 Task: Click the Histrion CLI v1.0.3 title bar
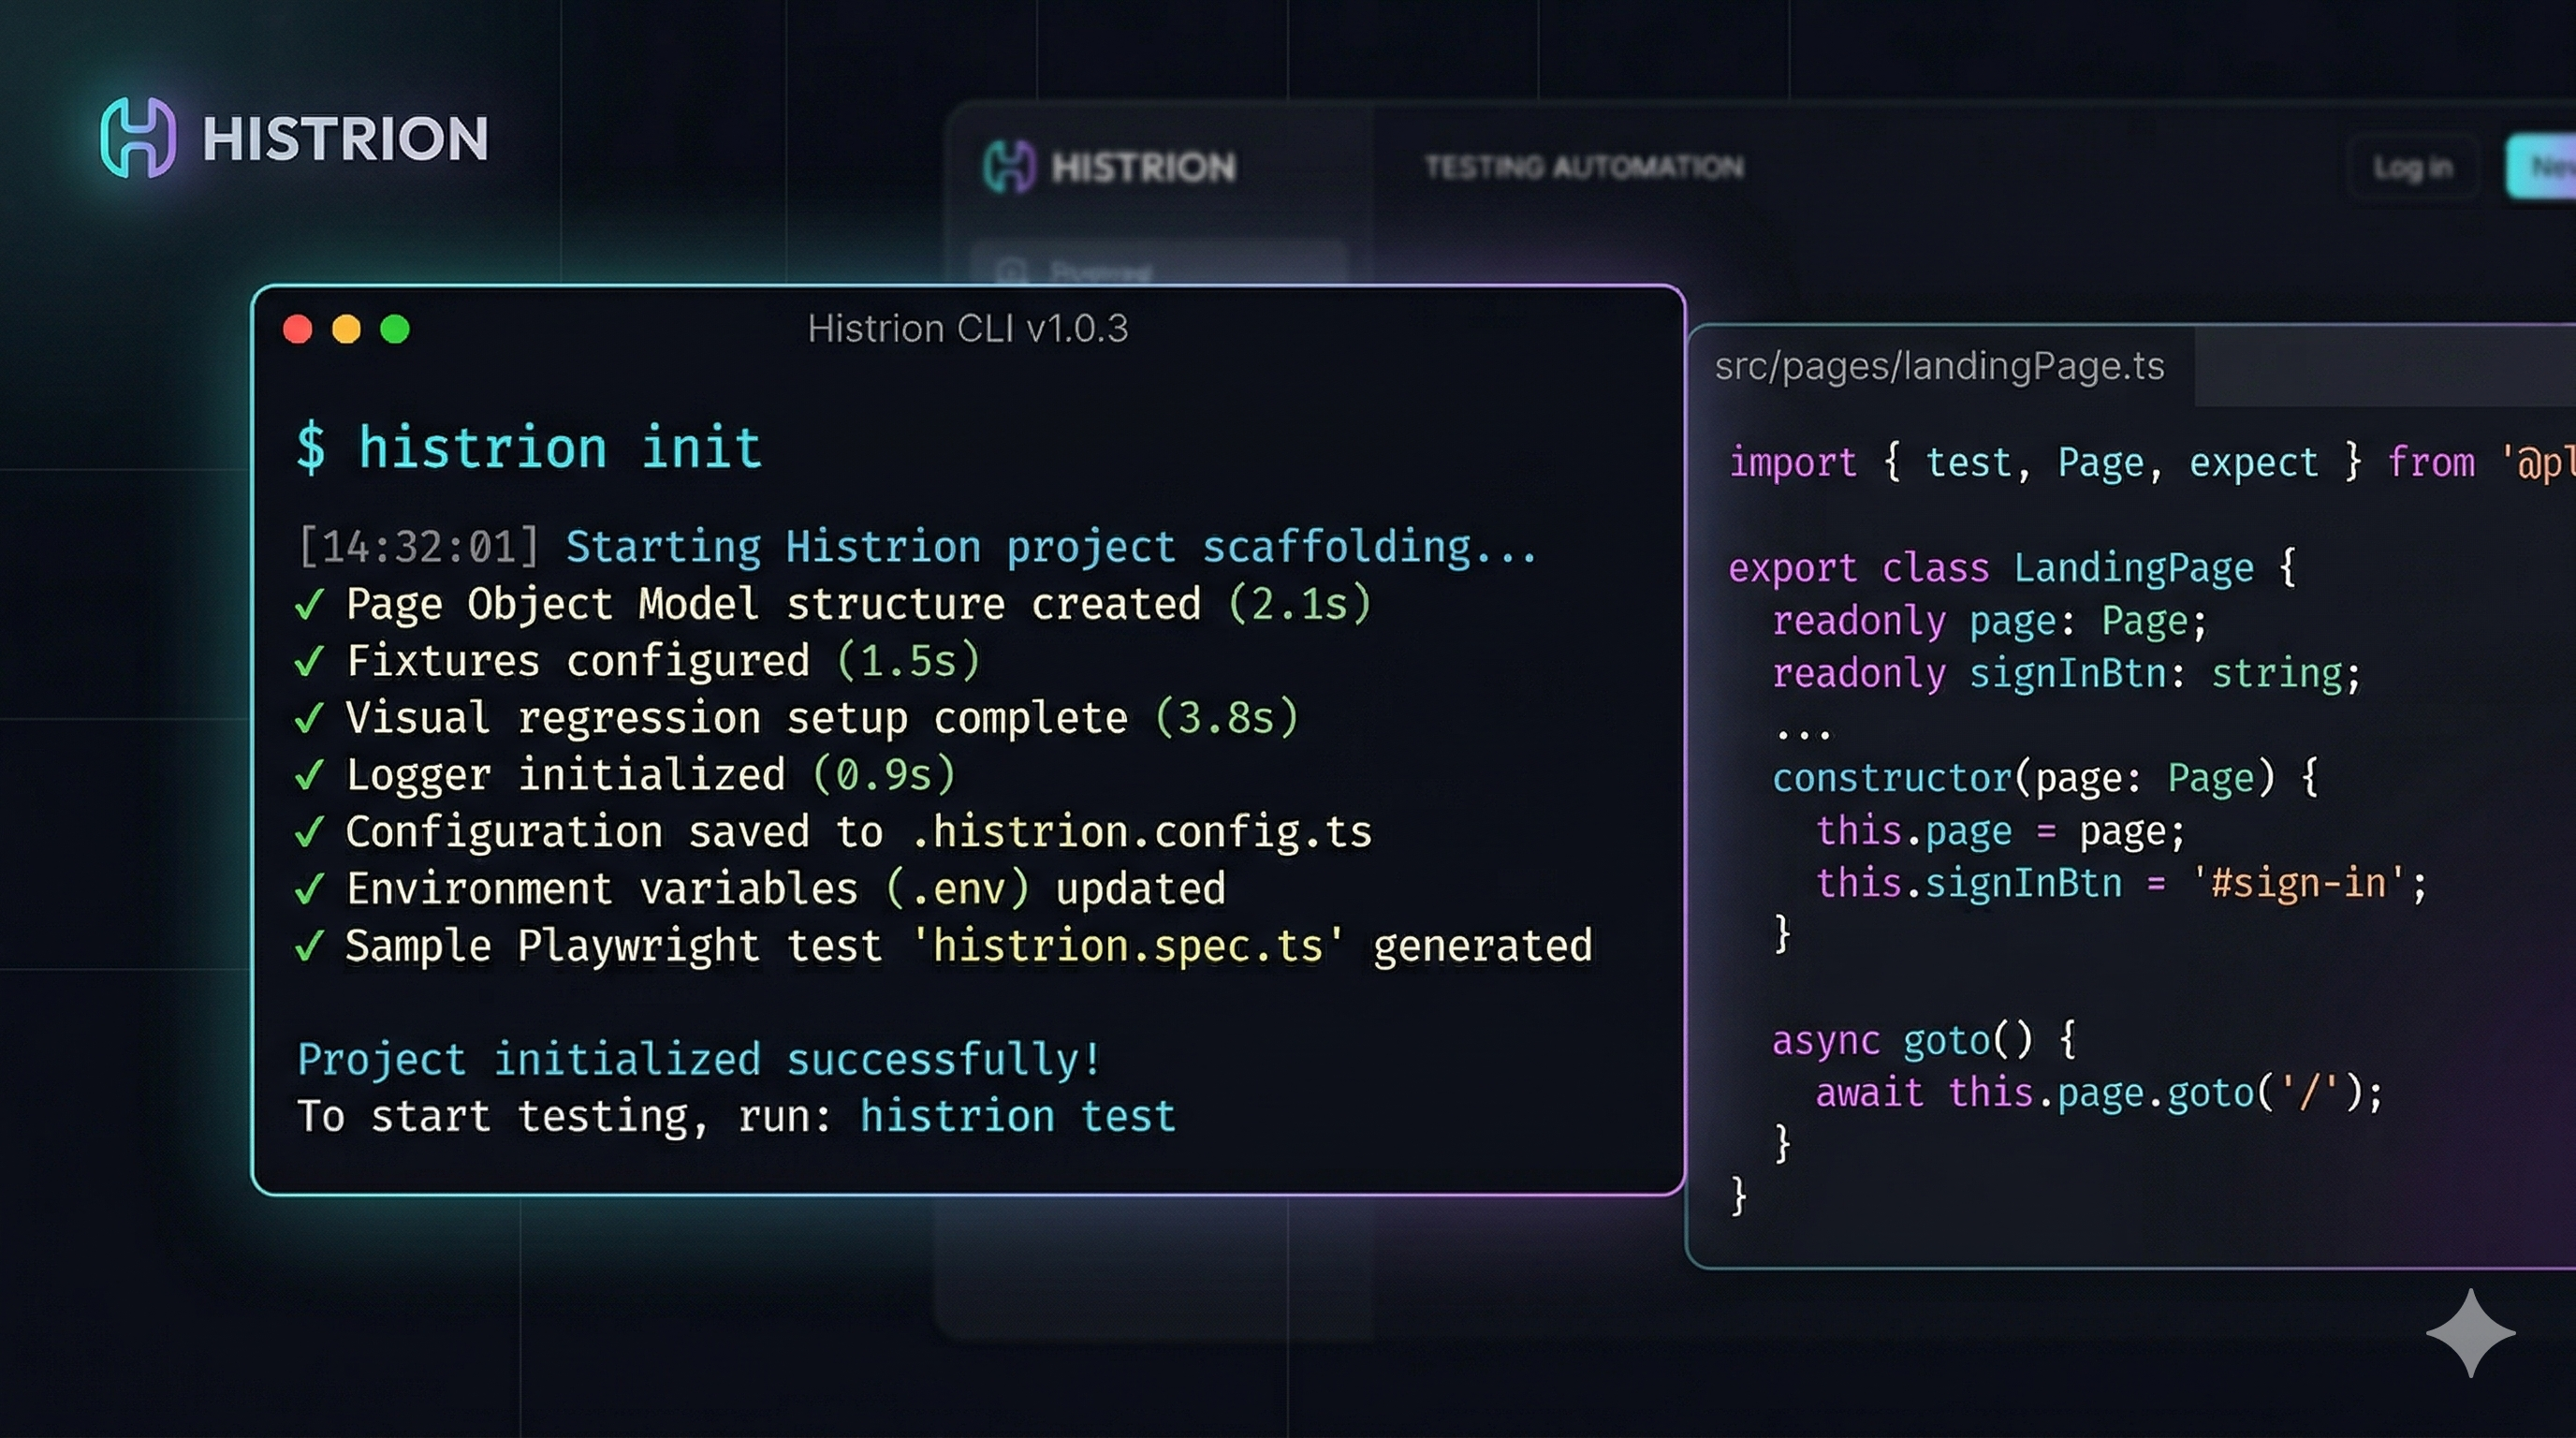pos(968,328)
